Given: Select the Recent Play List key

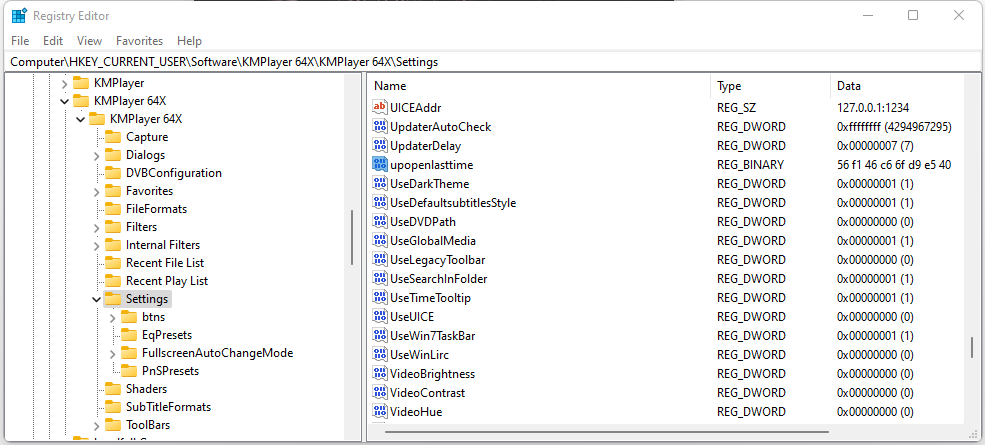Looking at the screenshot, I should click(166, 281).
